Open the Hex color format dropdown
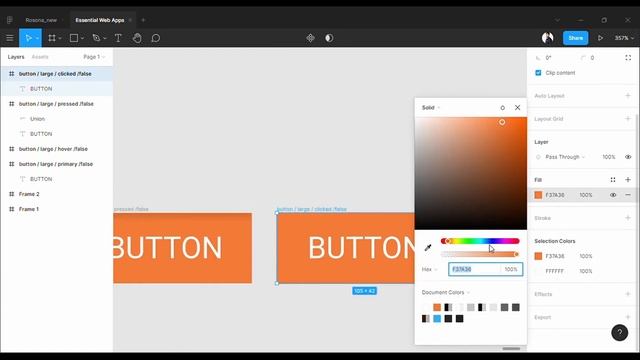Screen dimensions: 640x360 click(x=429, y=269)
